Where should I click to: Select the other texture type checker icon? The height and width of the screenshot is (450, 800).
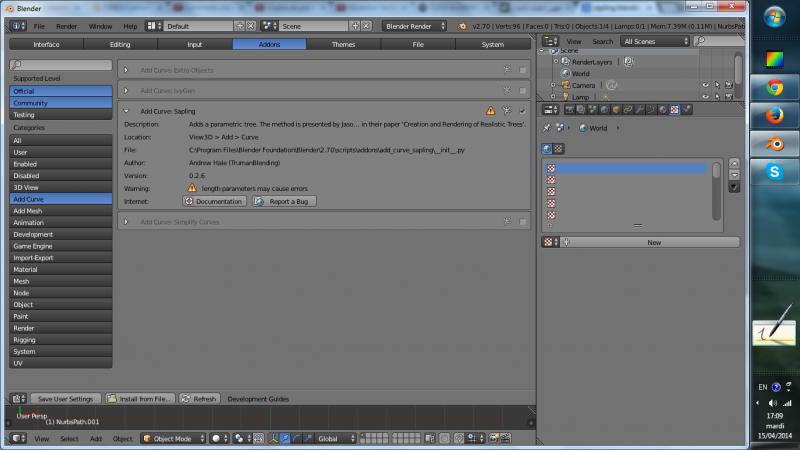click(558, 149)
